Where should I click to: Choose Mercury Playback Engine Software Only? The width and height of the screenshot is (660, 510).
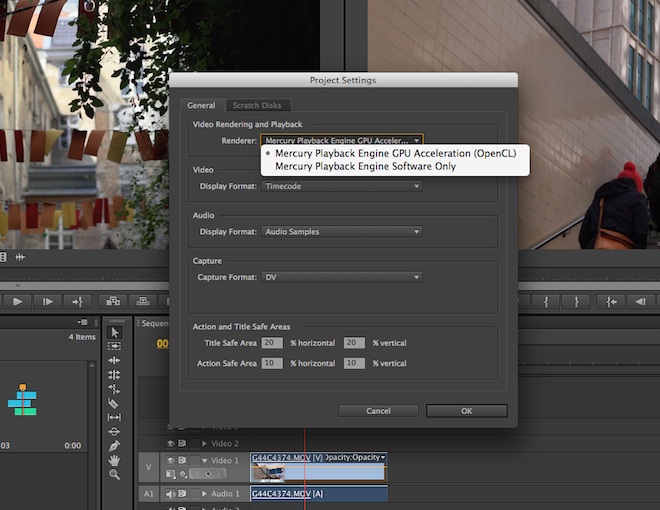(x=395, y=166)
